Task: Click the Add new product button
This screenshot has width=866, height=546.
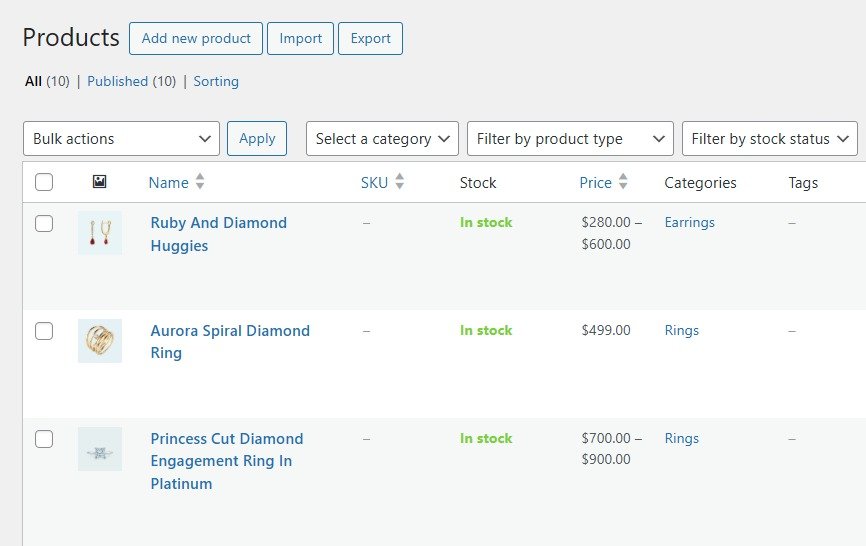Action: click(196, 38)
